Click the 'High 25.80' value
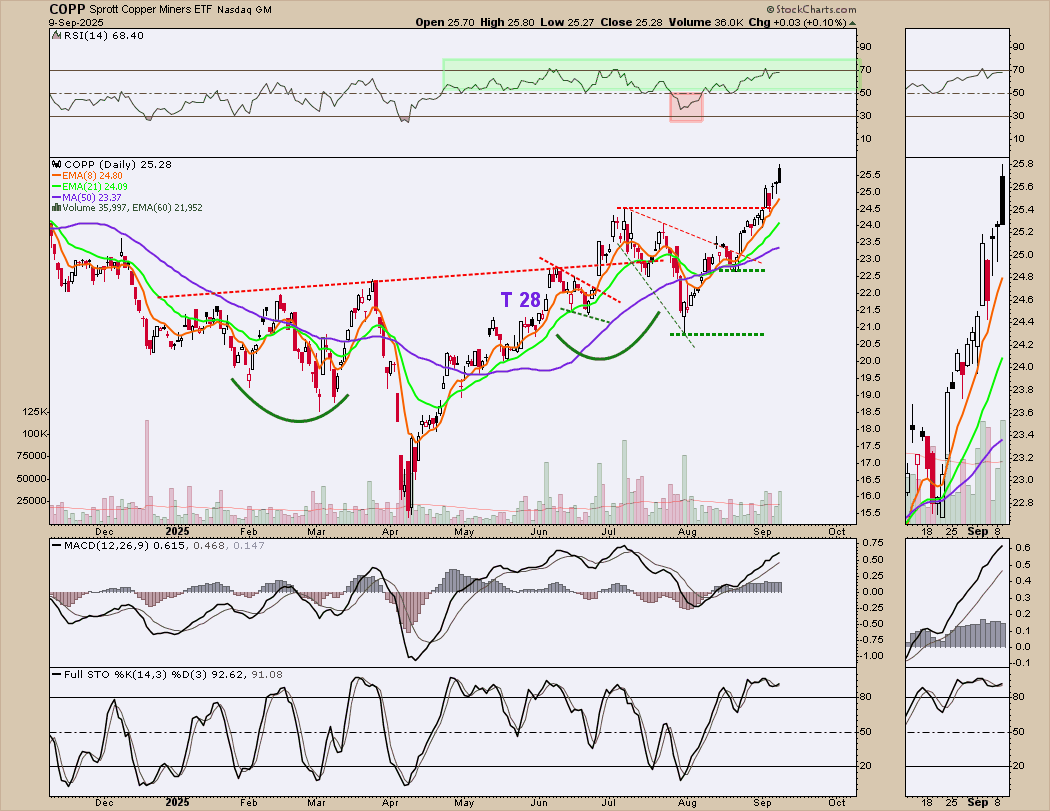This screenshot has width=1050, height=811. 507,22
